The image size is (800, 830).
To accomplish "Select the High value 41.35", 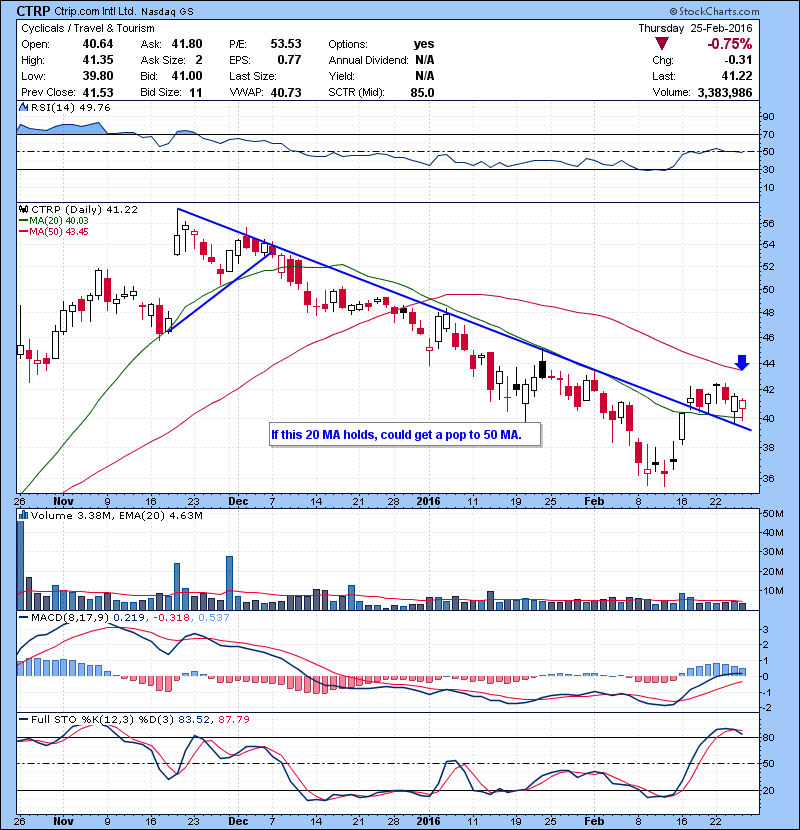I will click(98, 60).
